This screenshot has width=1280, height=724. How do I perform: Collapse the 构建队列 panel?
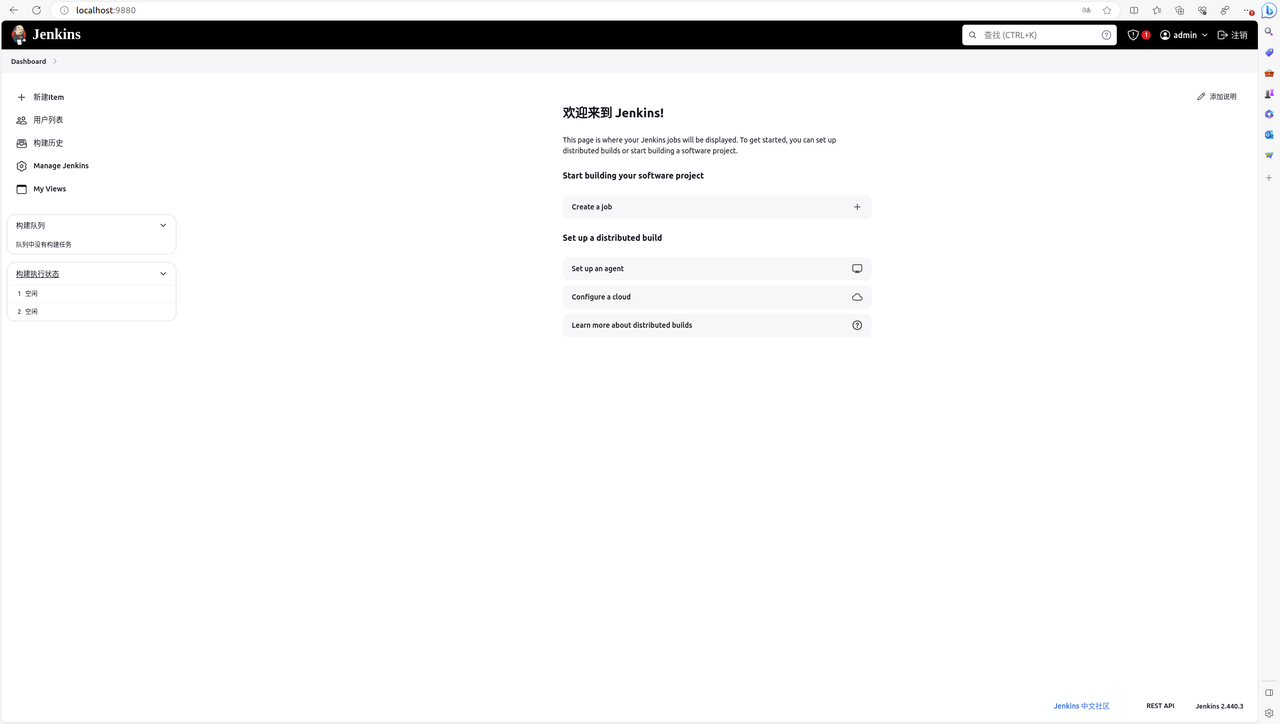(x=163, y=225)
